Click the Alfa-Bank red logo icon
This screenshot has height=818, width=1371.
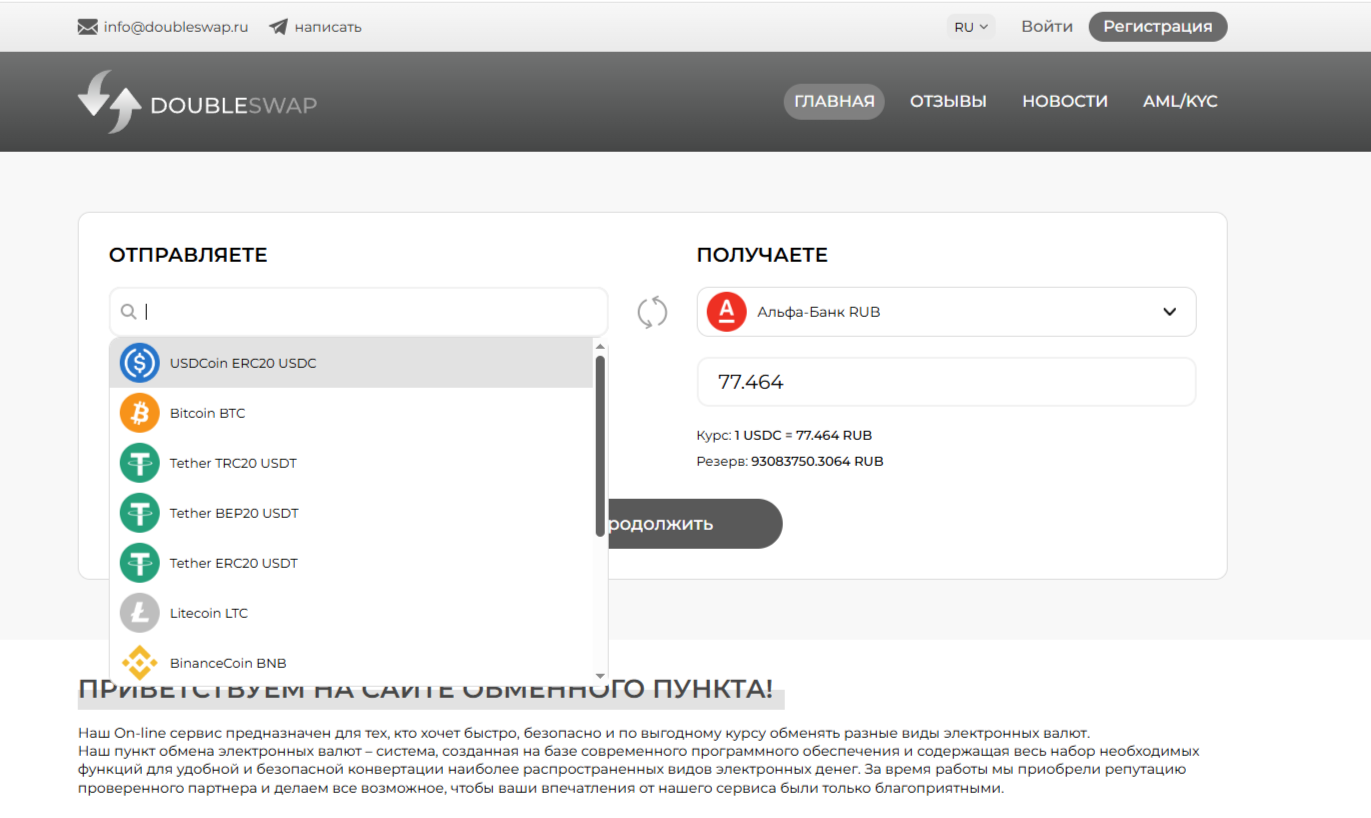tap(727, 312)
